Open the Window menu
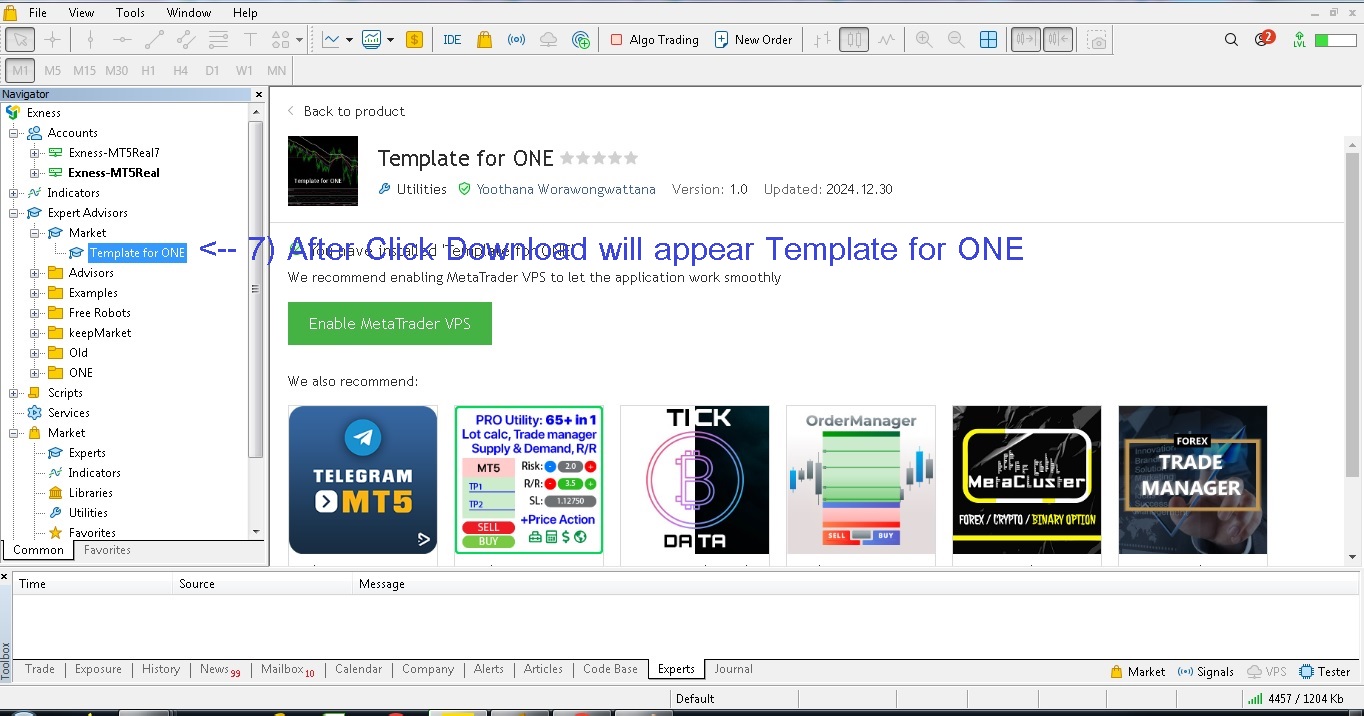The height and width of the screenshot is (716, 1364). click(188, 13)
